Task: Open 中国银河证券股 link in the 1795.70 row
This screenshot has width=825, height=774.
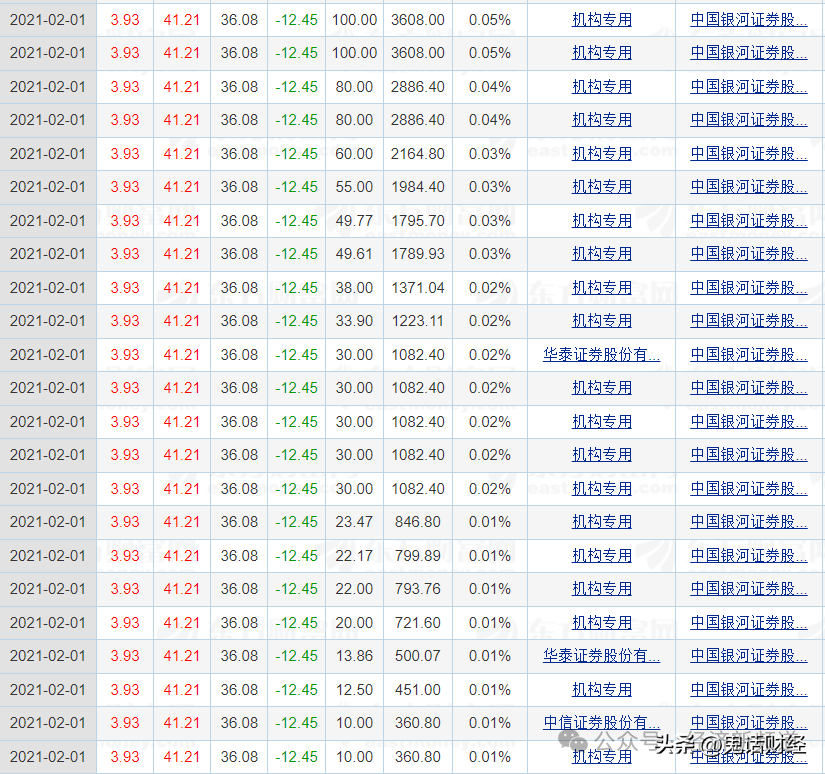Action: [749, 220]
